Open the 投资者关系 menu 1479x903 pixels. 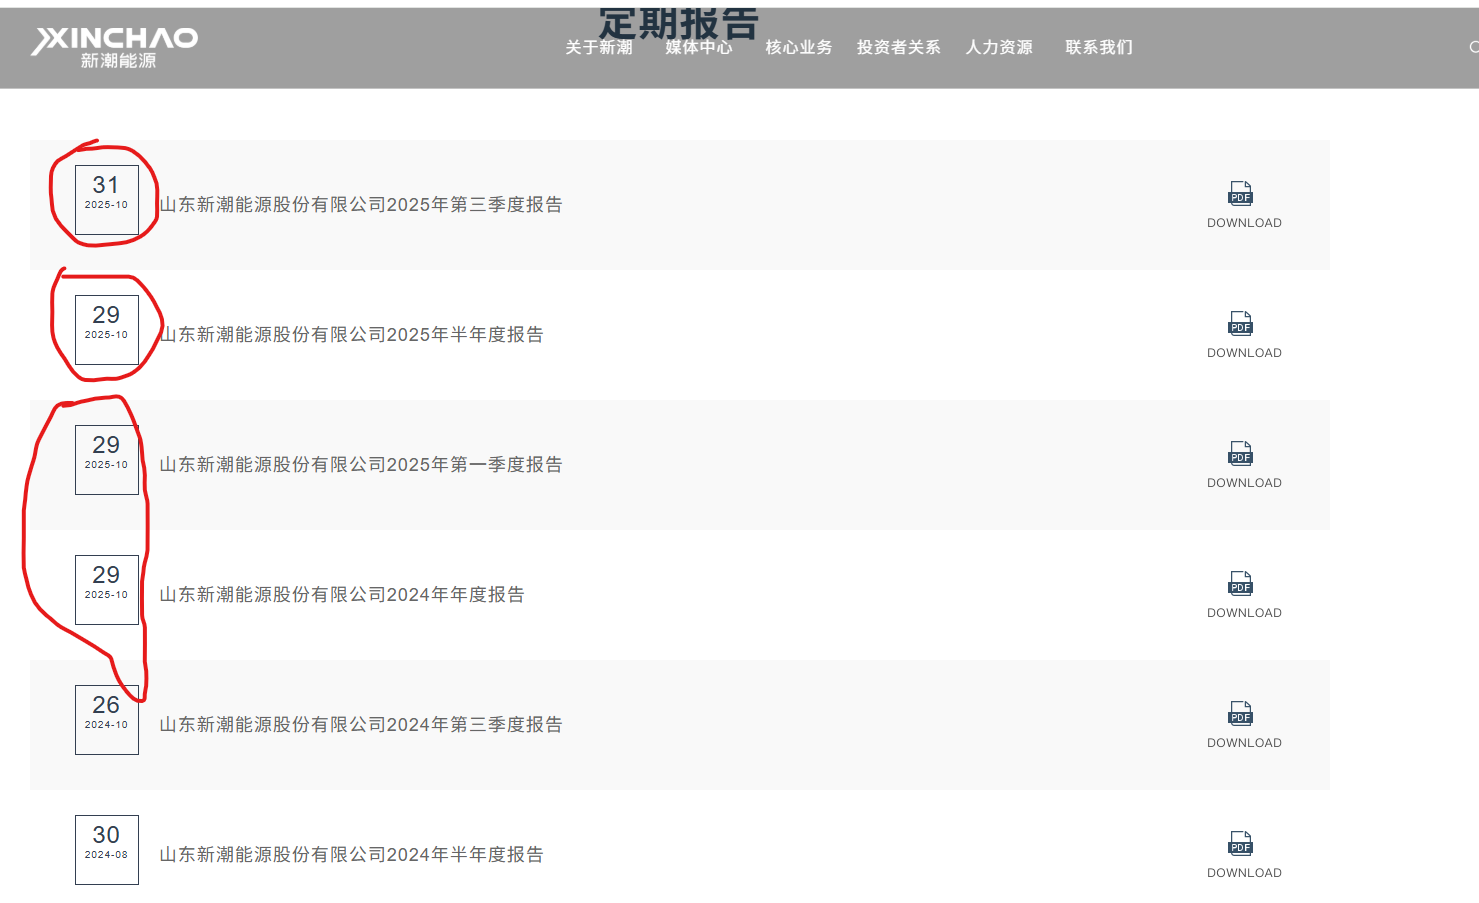click(899, 47)
